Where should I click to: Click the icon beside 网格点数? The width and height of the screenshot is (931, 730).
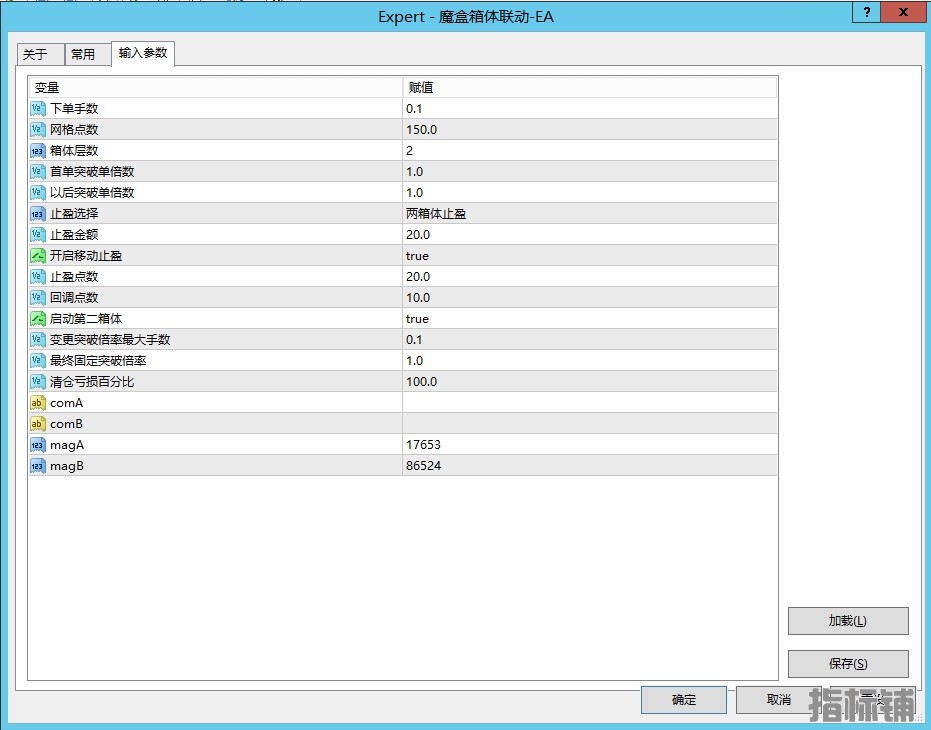[37, 129]
